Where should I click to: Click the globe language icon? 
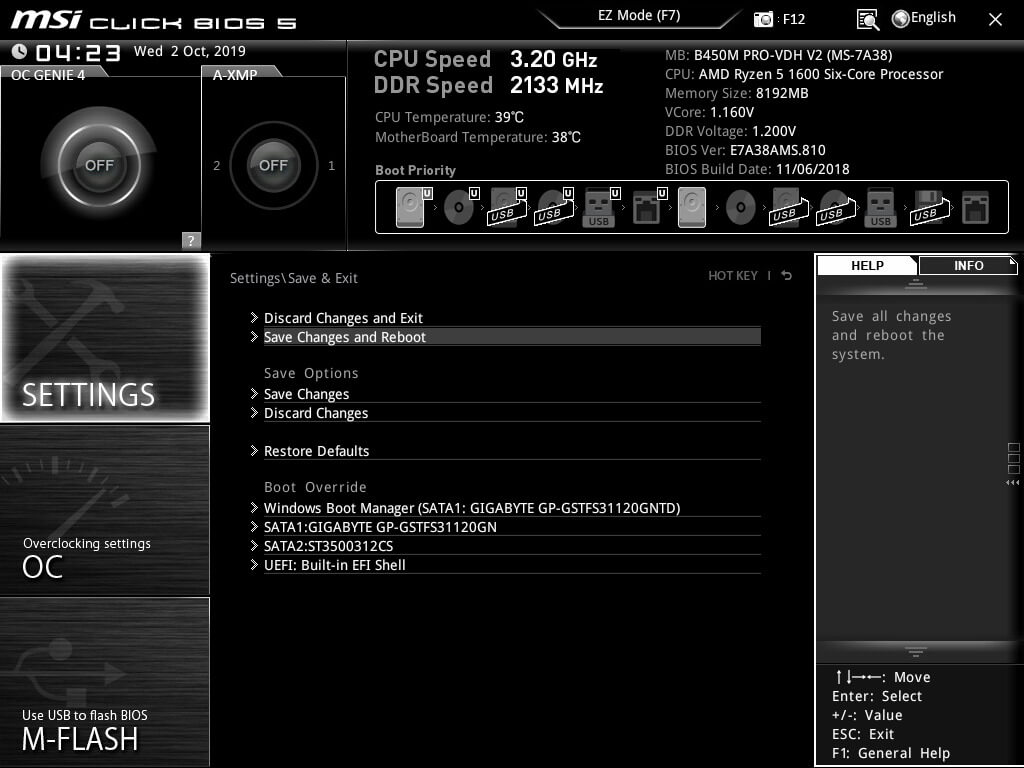(901, 19)
